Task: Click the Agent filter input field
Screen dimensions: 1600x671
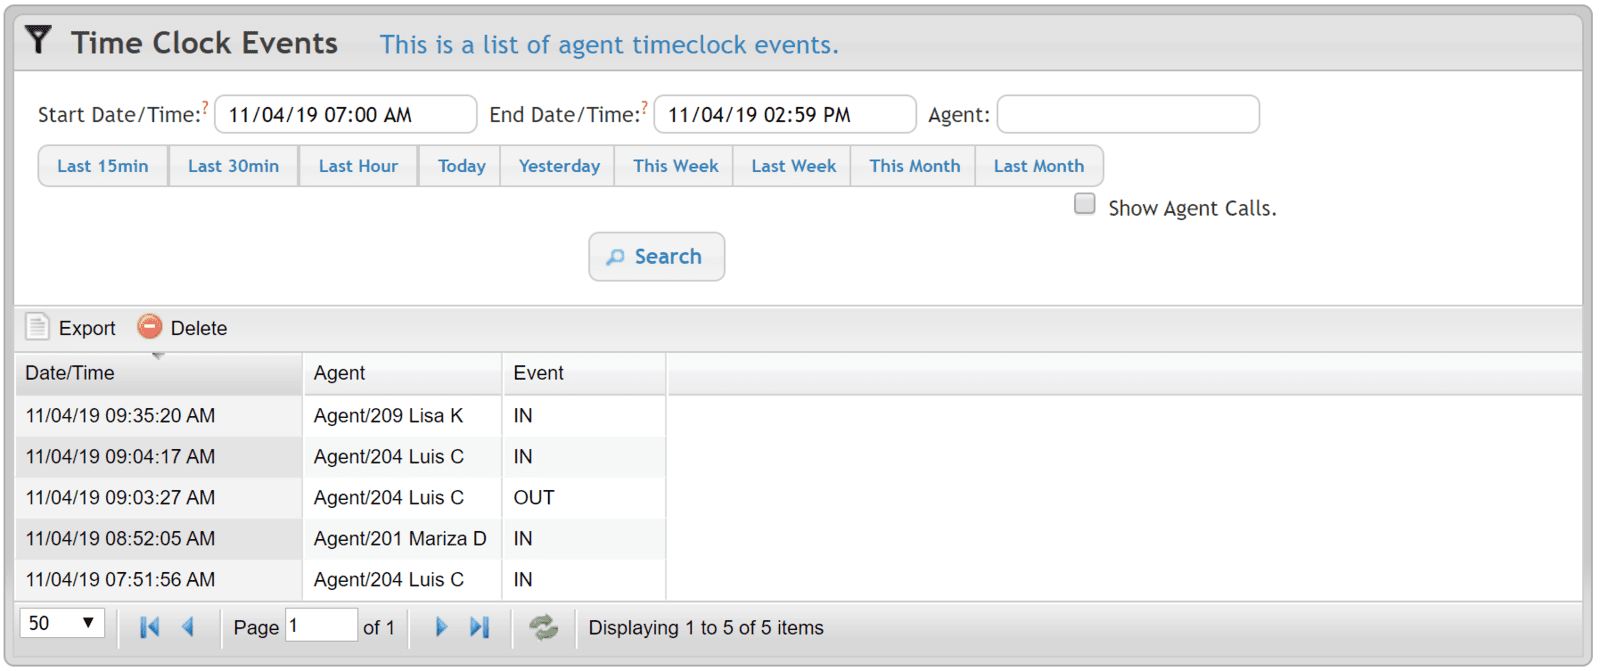Action: click(x=1127, y=114)
